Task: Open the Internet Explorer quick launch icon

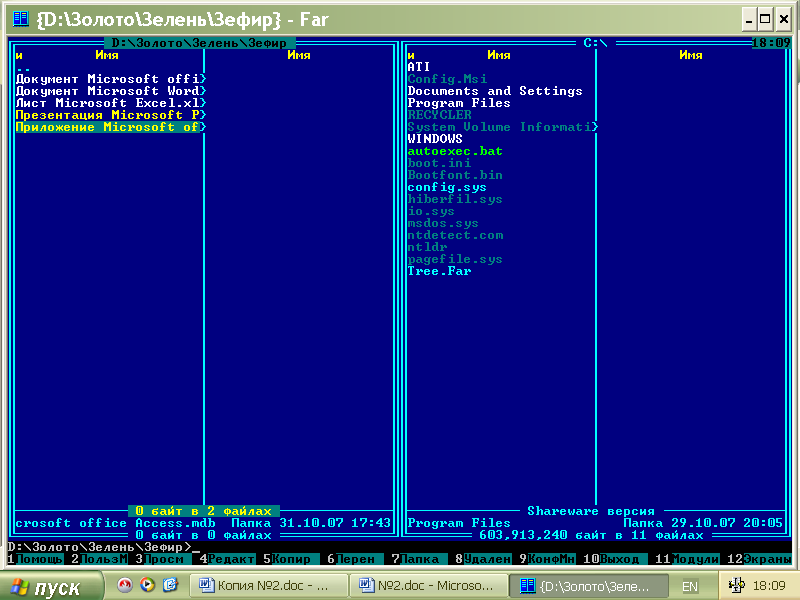Action: (170, 585)
